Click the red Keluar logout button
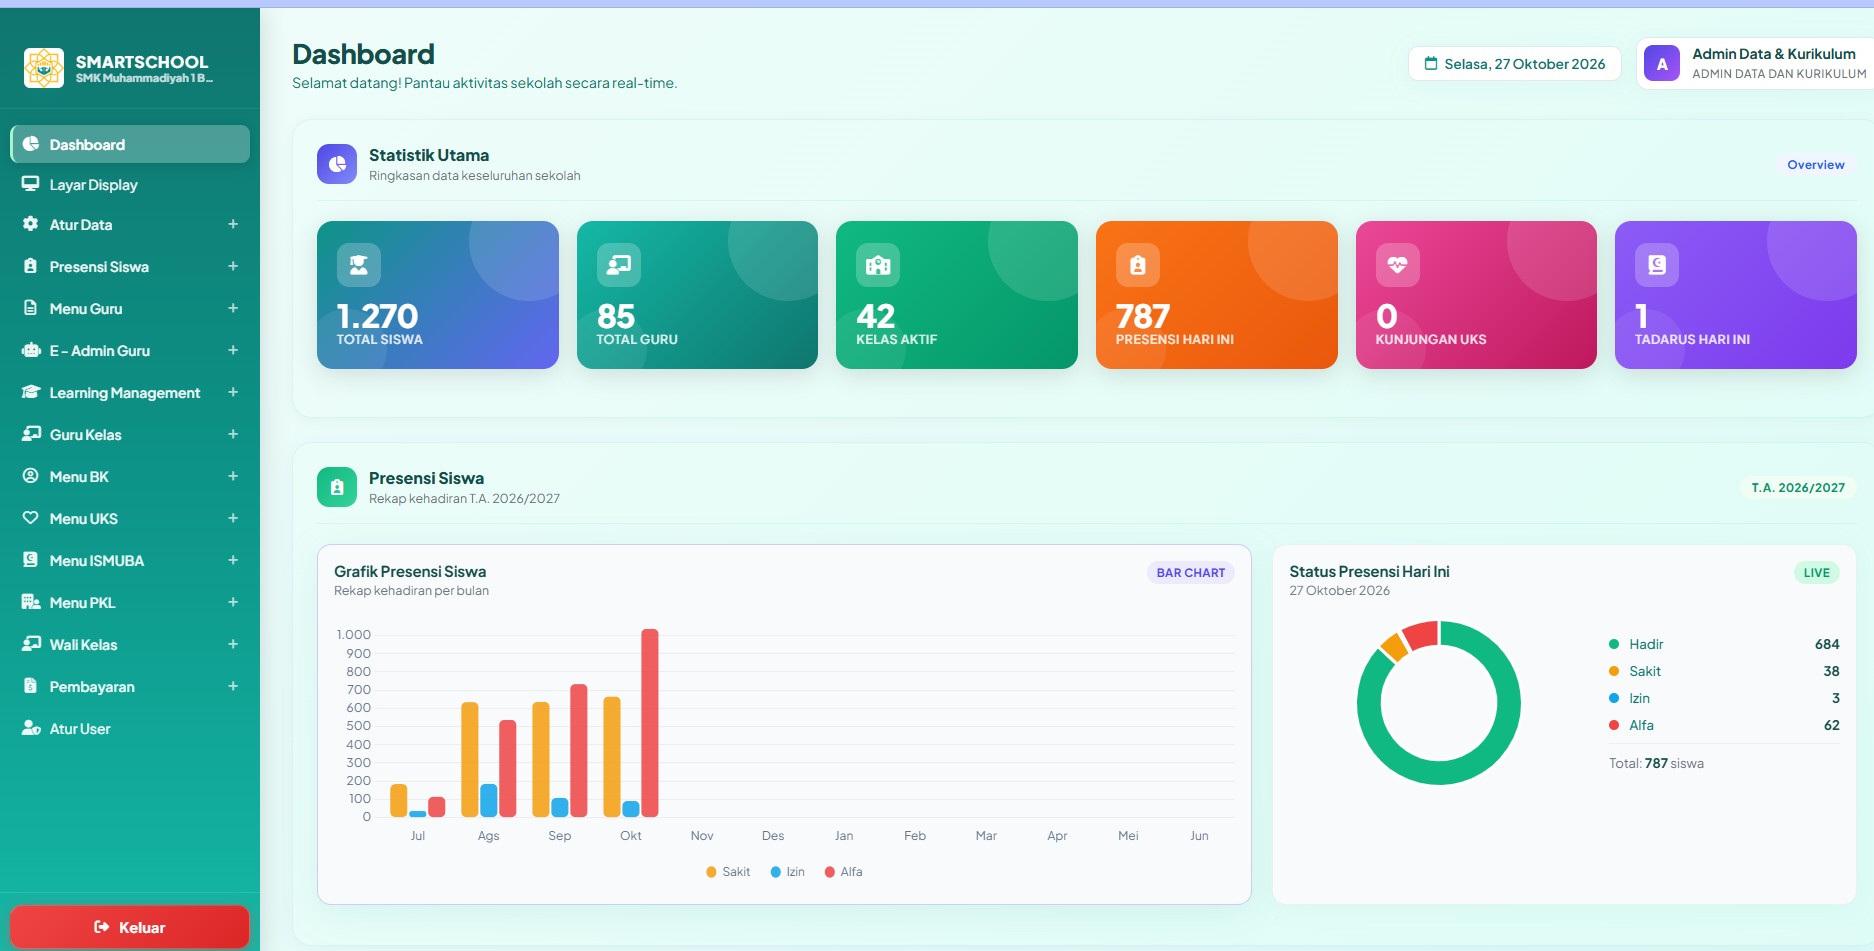1874x951 pixels. (x=130, y=927)
